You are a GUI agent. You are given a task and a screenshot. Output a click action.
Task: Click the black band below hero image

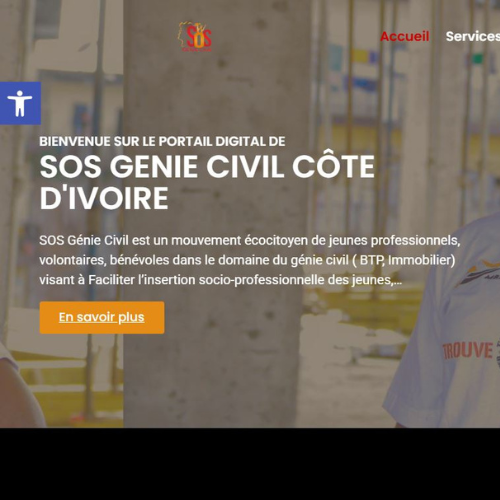(250, 464)
